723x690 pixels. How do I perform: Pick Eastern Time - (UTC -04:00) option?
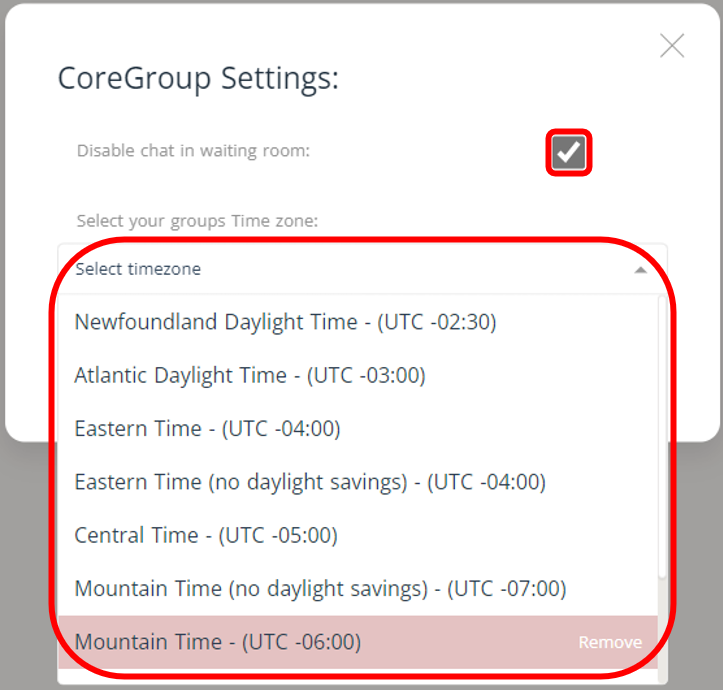coord(207,429)
